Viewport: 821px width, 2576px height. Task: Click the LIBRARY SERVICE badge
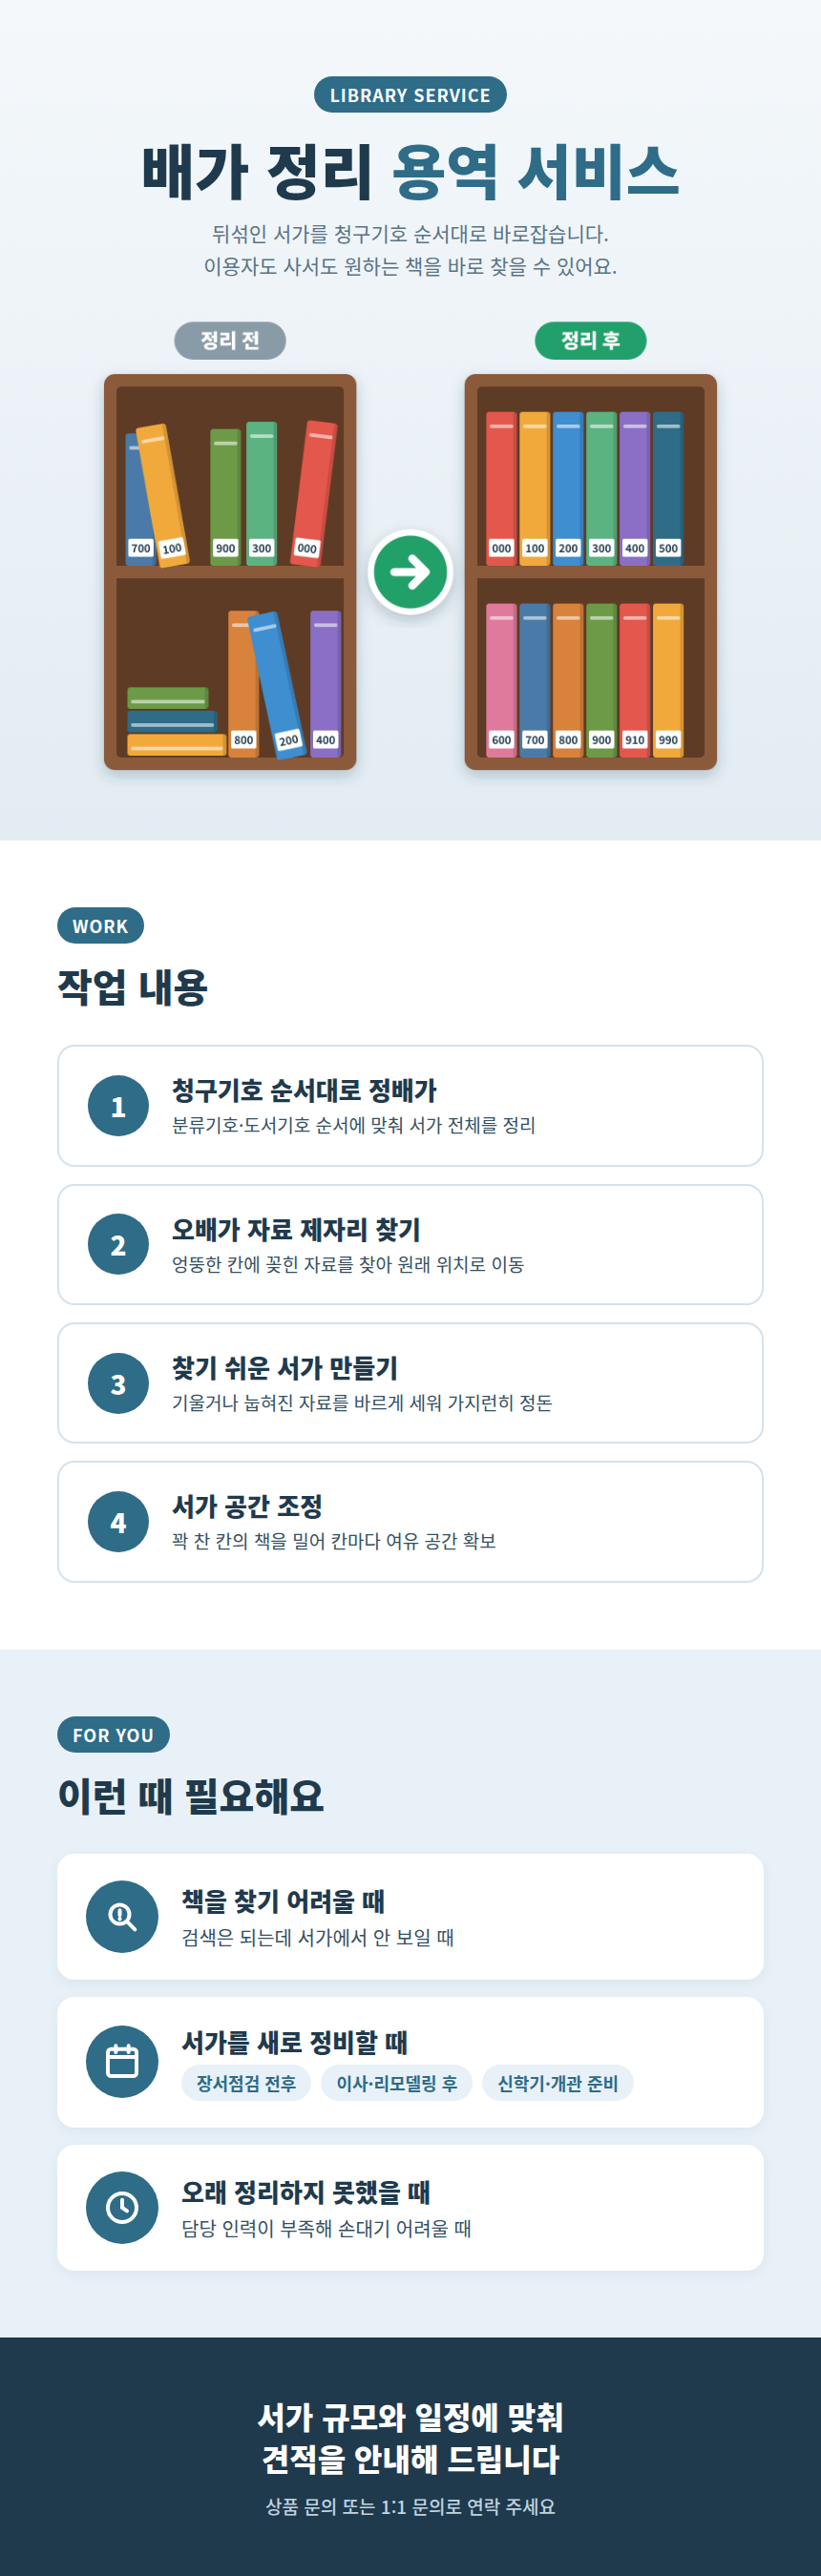point(410,95)
